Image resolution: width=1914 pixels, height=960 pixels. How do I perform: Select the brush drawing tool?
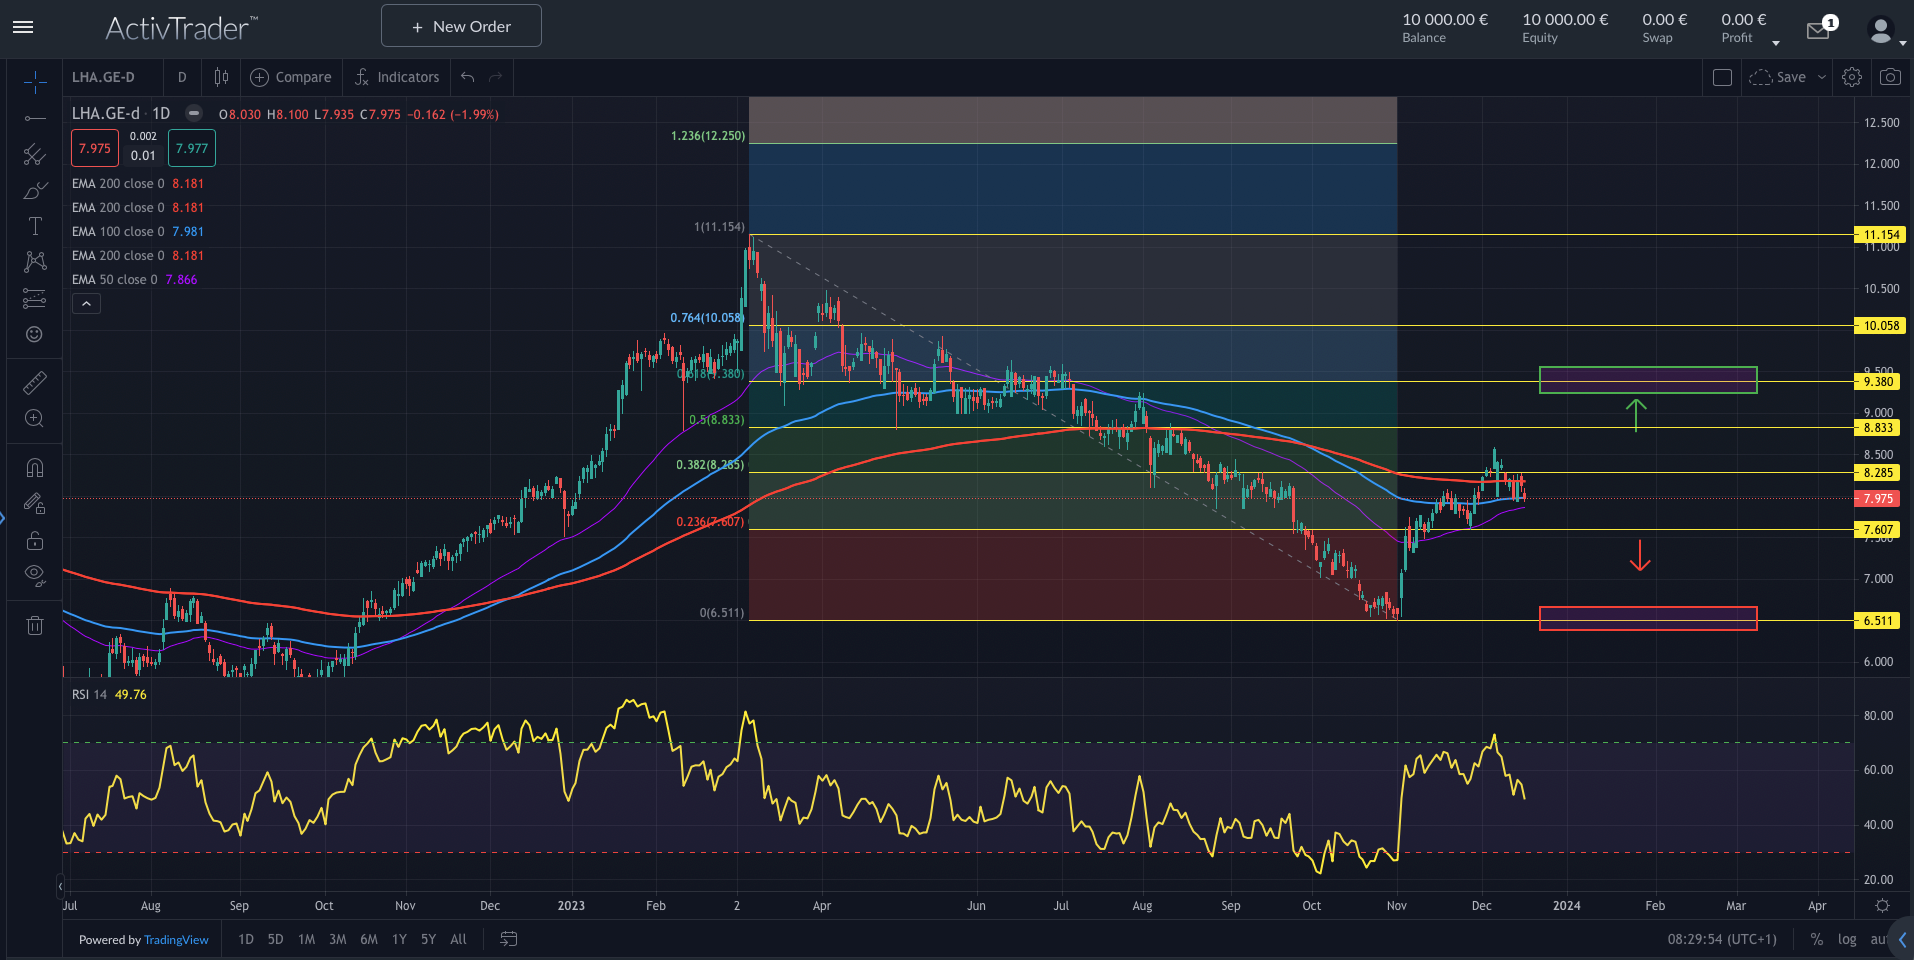pyautogui.click(x=35, y=190)
